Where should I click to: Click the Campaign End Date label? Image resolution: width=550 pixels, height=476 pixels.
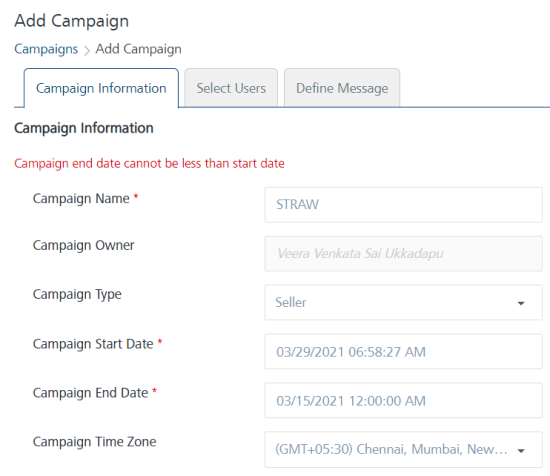(x=90, y=393)
